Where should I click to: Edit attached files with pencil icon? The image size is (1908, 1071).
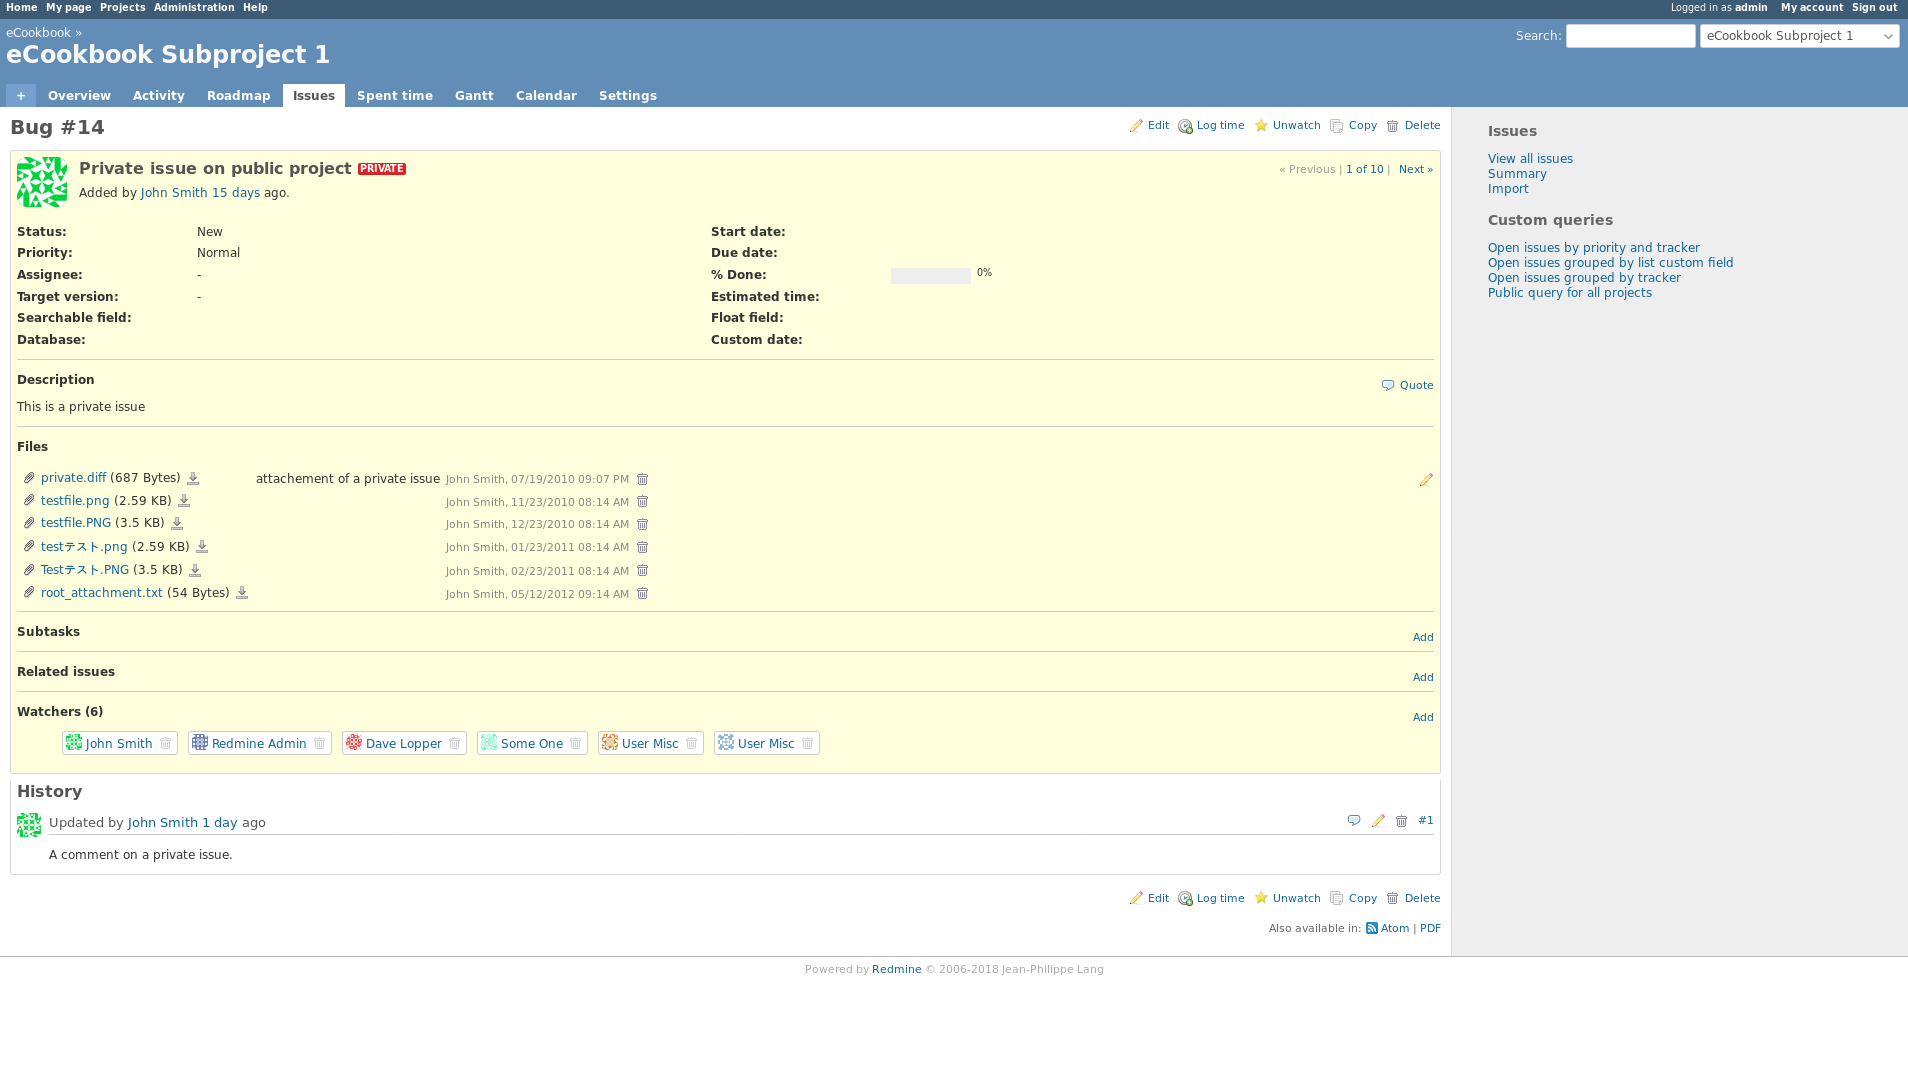coord(1426,480)
